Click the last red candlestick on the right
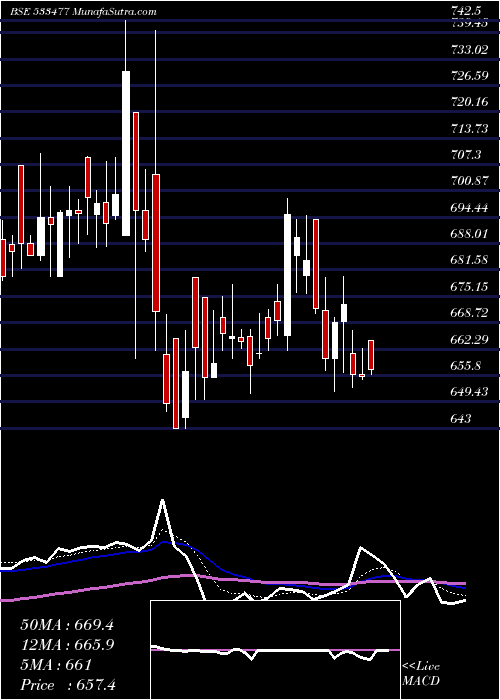 371,355
